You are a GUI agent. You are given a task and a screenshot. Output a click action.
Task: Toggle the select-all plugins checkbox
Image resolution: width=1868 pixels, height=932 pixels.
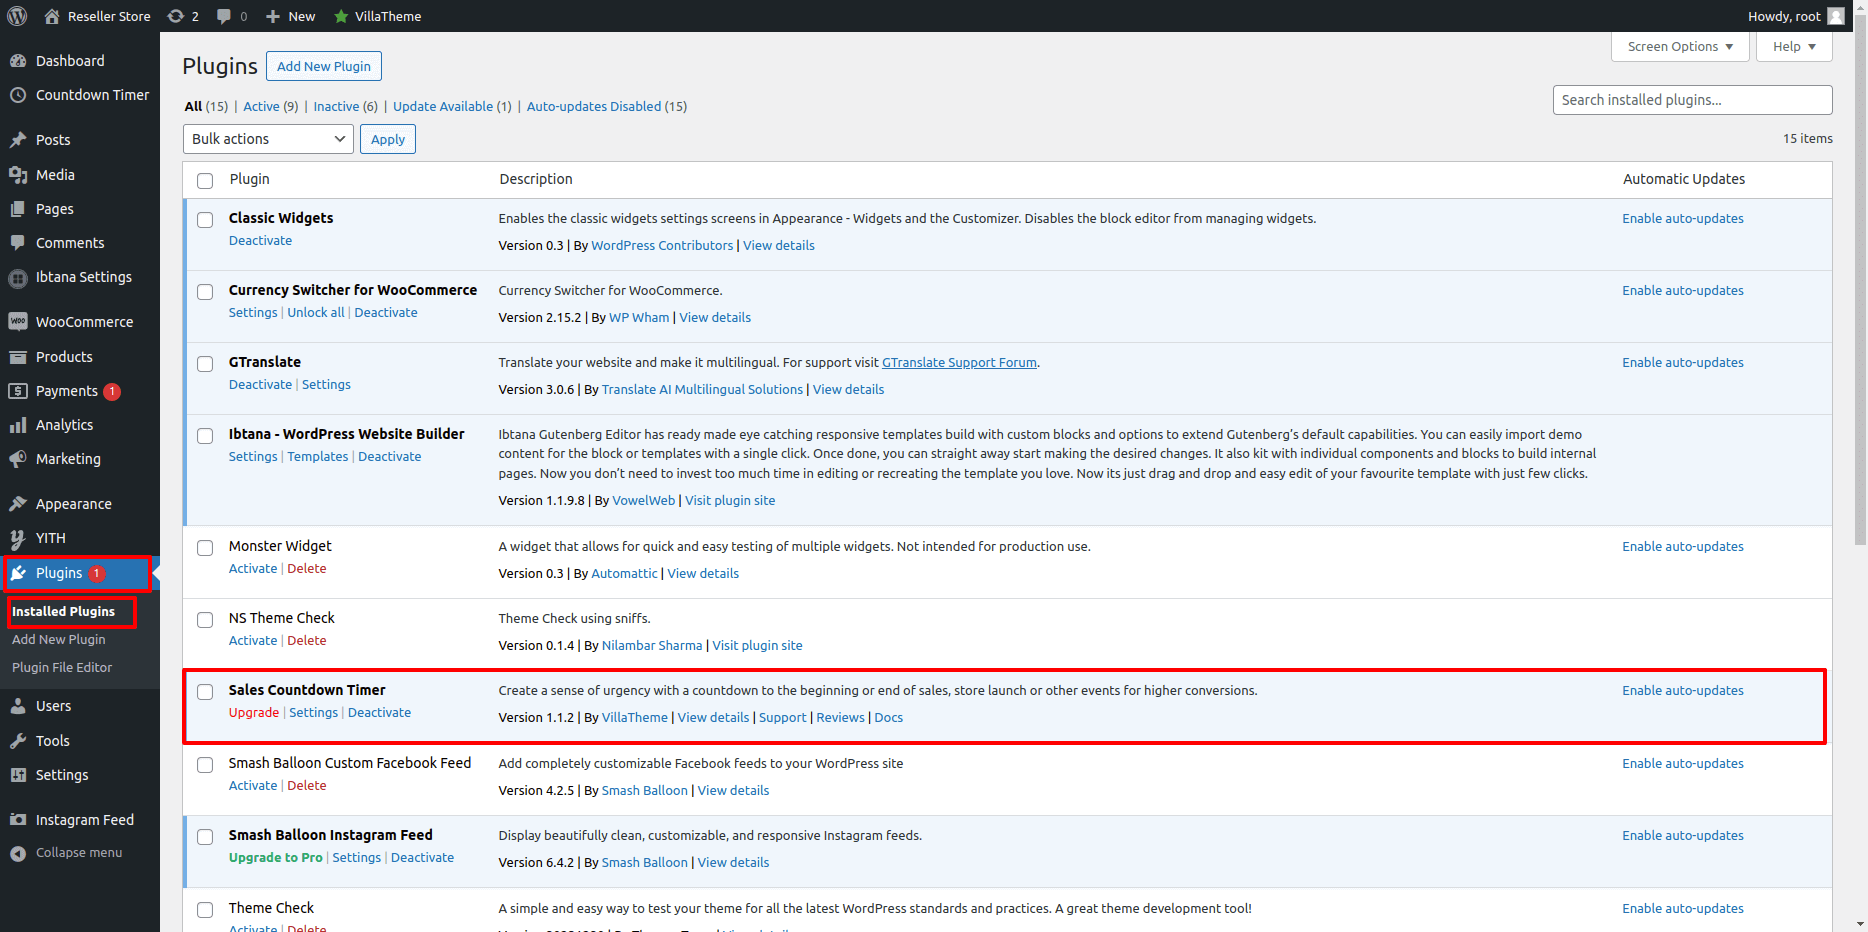(x=205, y=181)
